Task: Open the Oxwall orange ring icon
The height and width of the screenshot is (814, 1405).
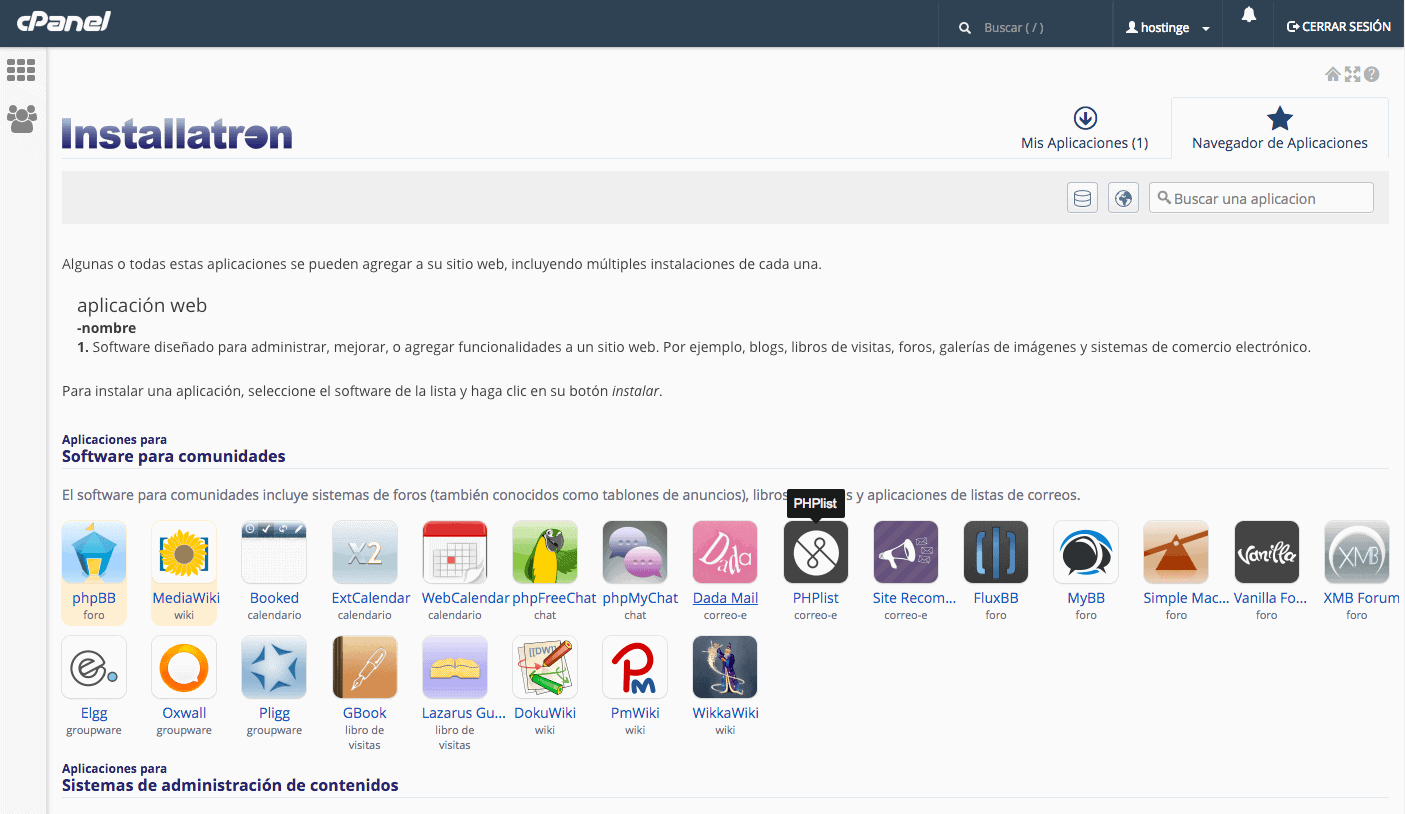Action: [x=184, y=667]
